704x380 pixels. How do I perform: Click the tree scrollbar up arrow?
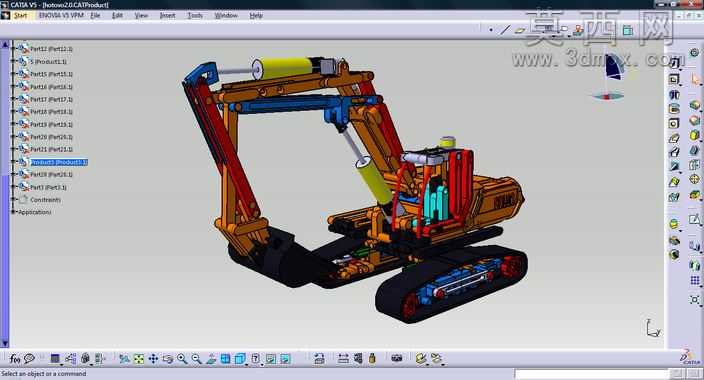5,44
